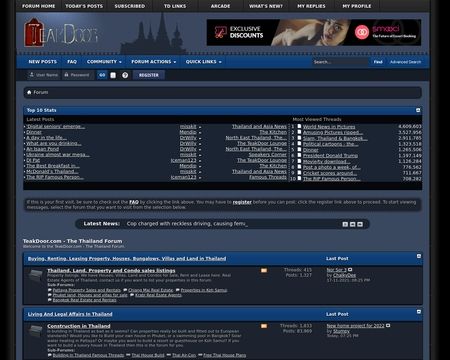Screen dimensions: 450x360
Task: Open Forum Home in top navigation
Action: pos(39,6)
